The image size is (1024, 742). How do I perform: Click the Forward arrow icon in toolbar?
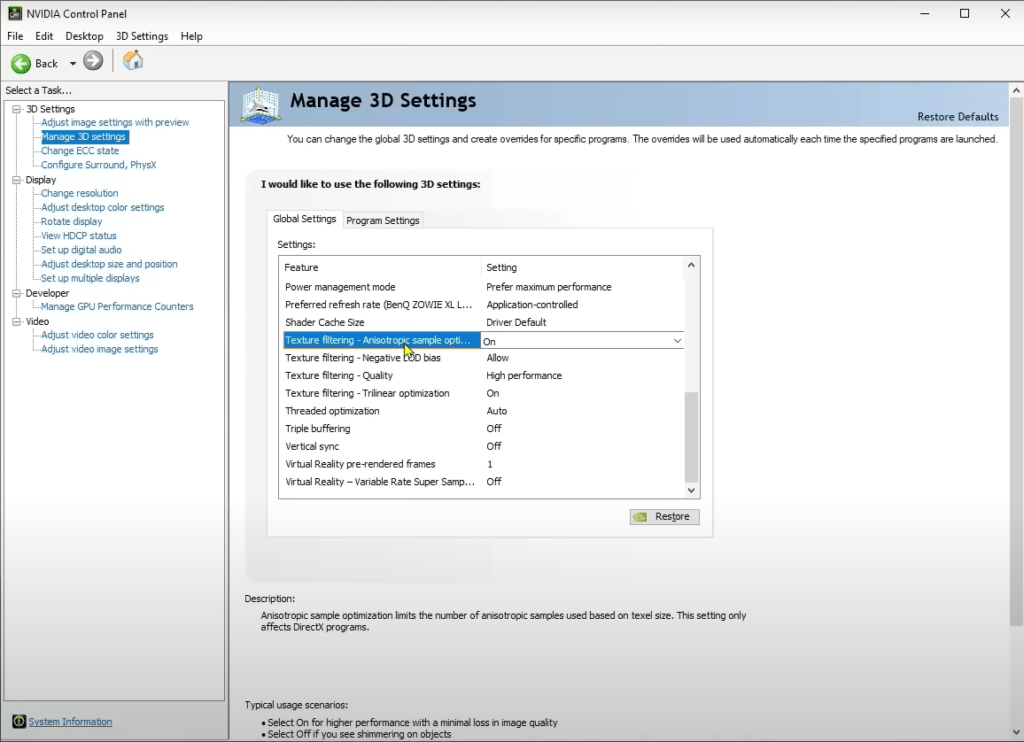click(93, 62)
